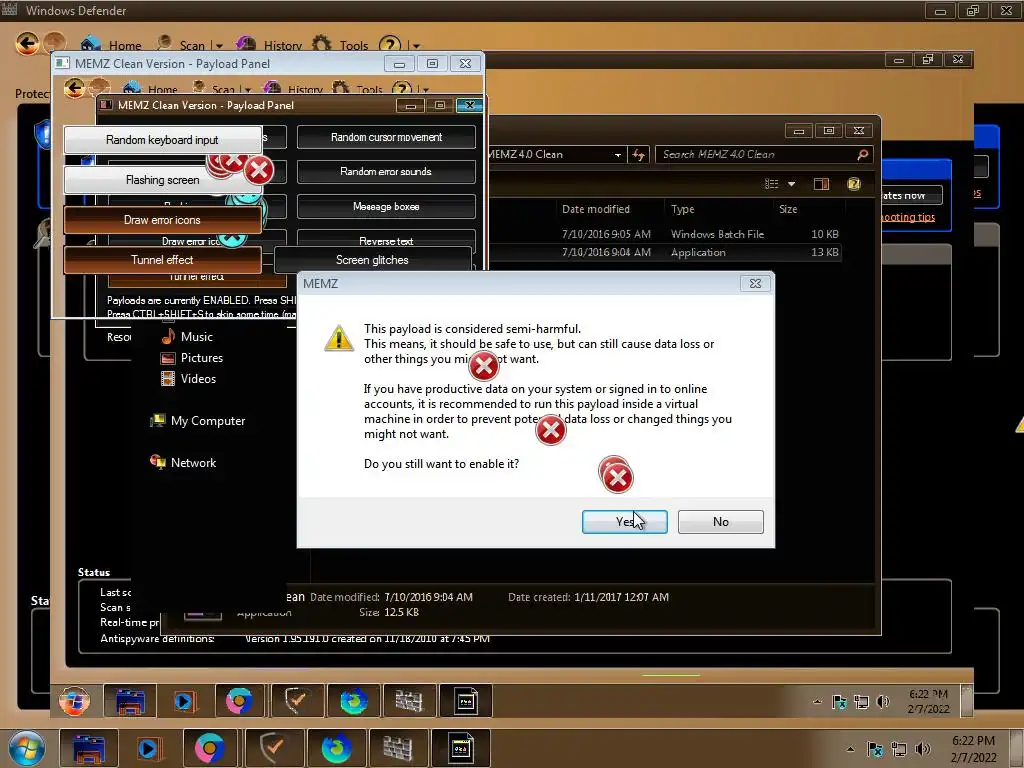Image resolution: width=1024 pixels, height=768 pixels.
Task: Refresh the Explorer address bar
Action: click(638, 154)
